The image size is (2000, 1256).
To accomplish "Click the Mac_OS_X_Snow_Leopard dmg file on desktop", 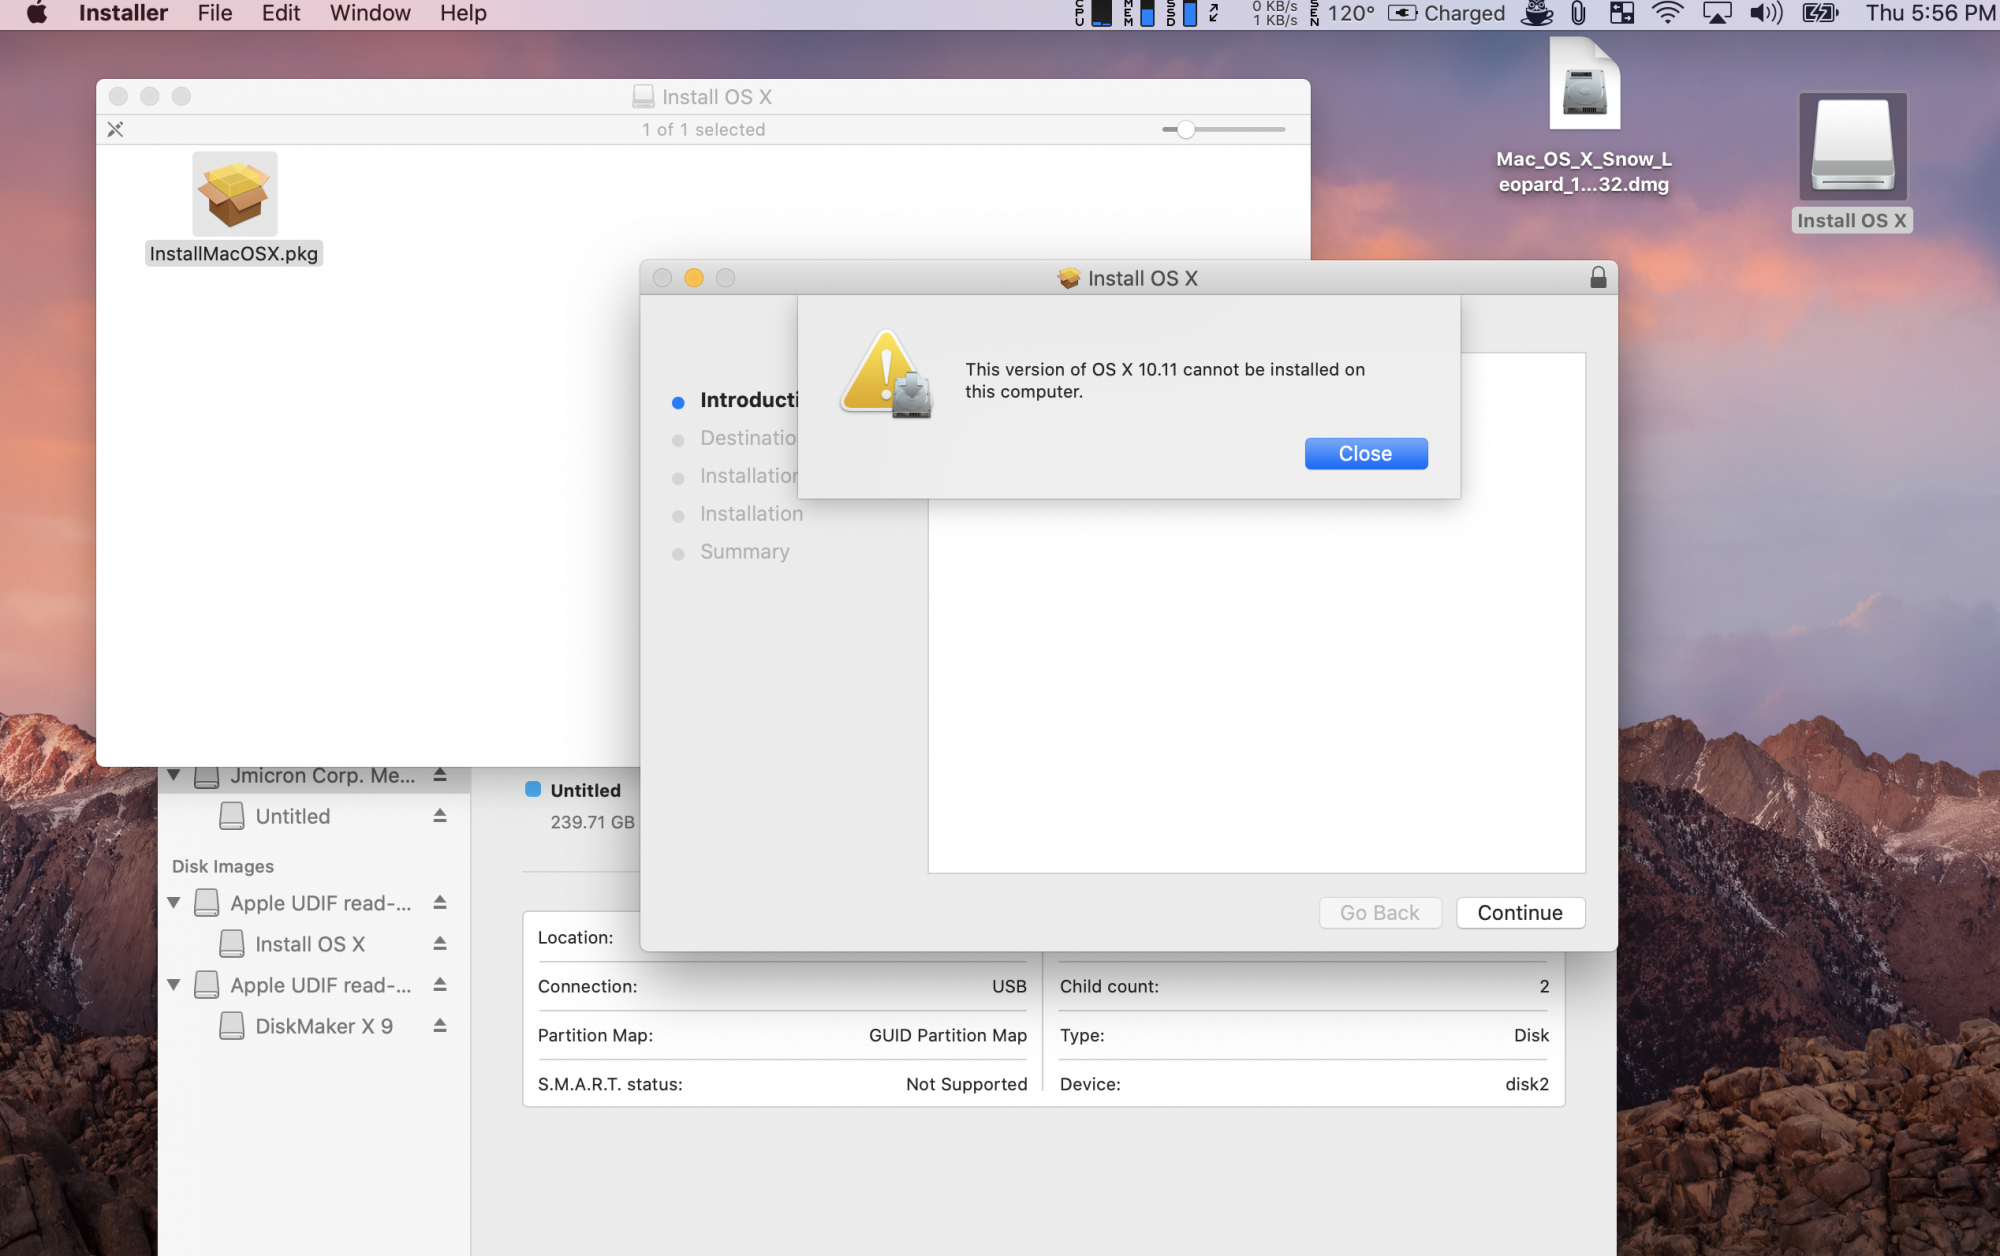I will coord(1584,85).
